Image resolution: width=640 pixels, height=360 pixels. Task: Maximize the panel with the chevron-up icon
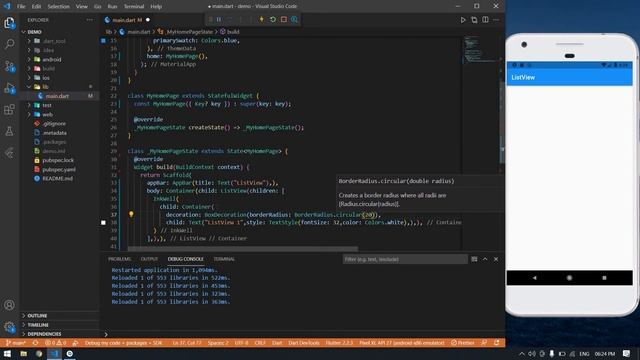pyautogui.click(x=485, y=259)
